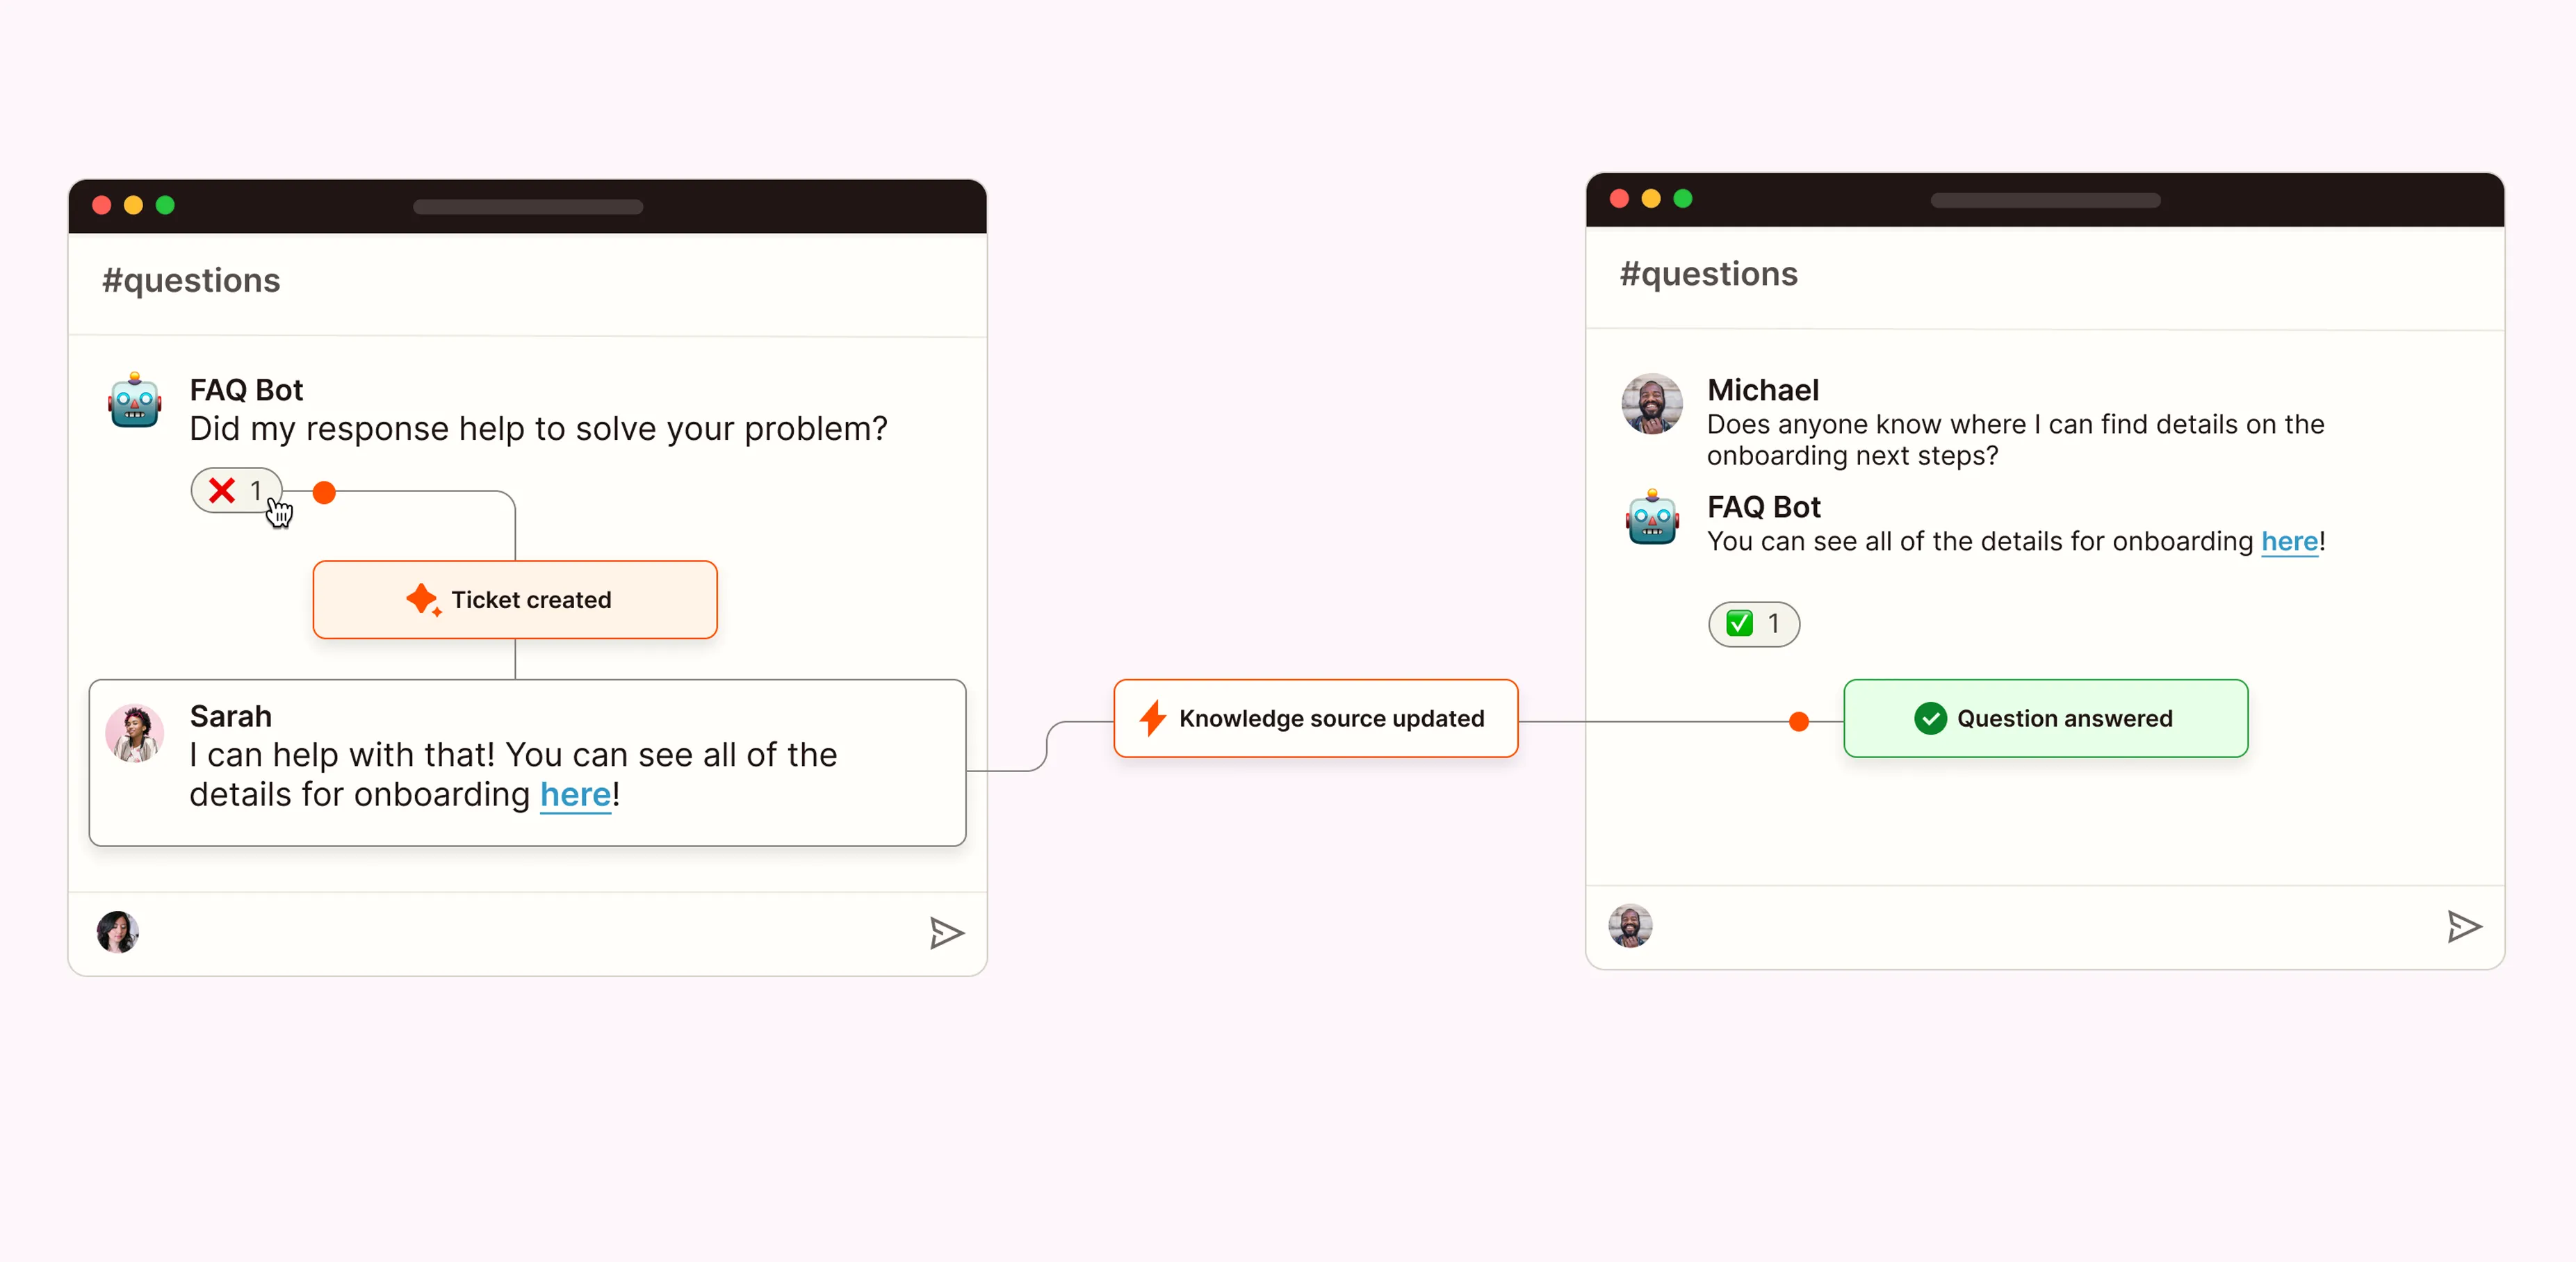Click the Question answered badge
This screenshot has width=2576, height=1262.
pos(2044,718)
